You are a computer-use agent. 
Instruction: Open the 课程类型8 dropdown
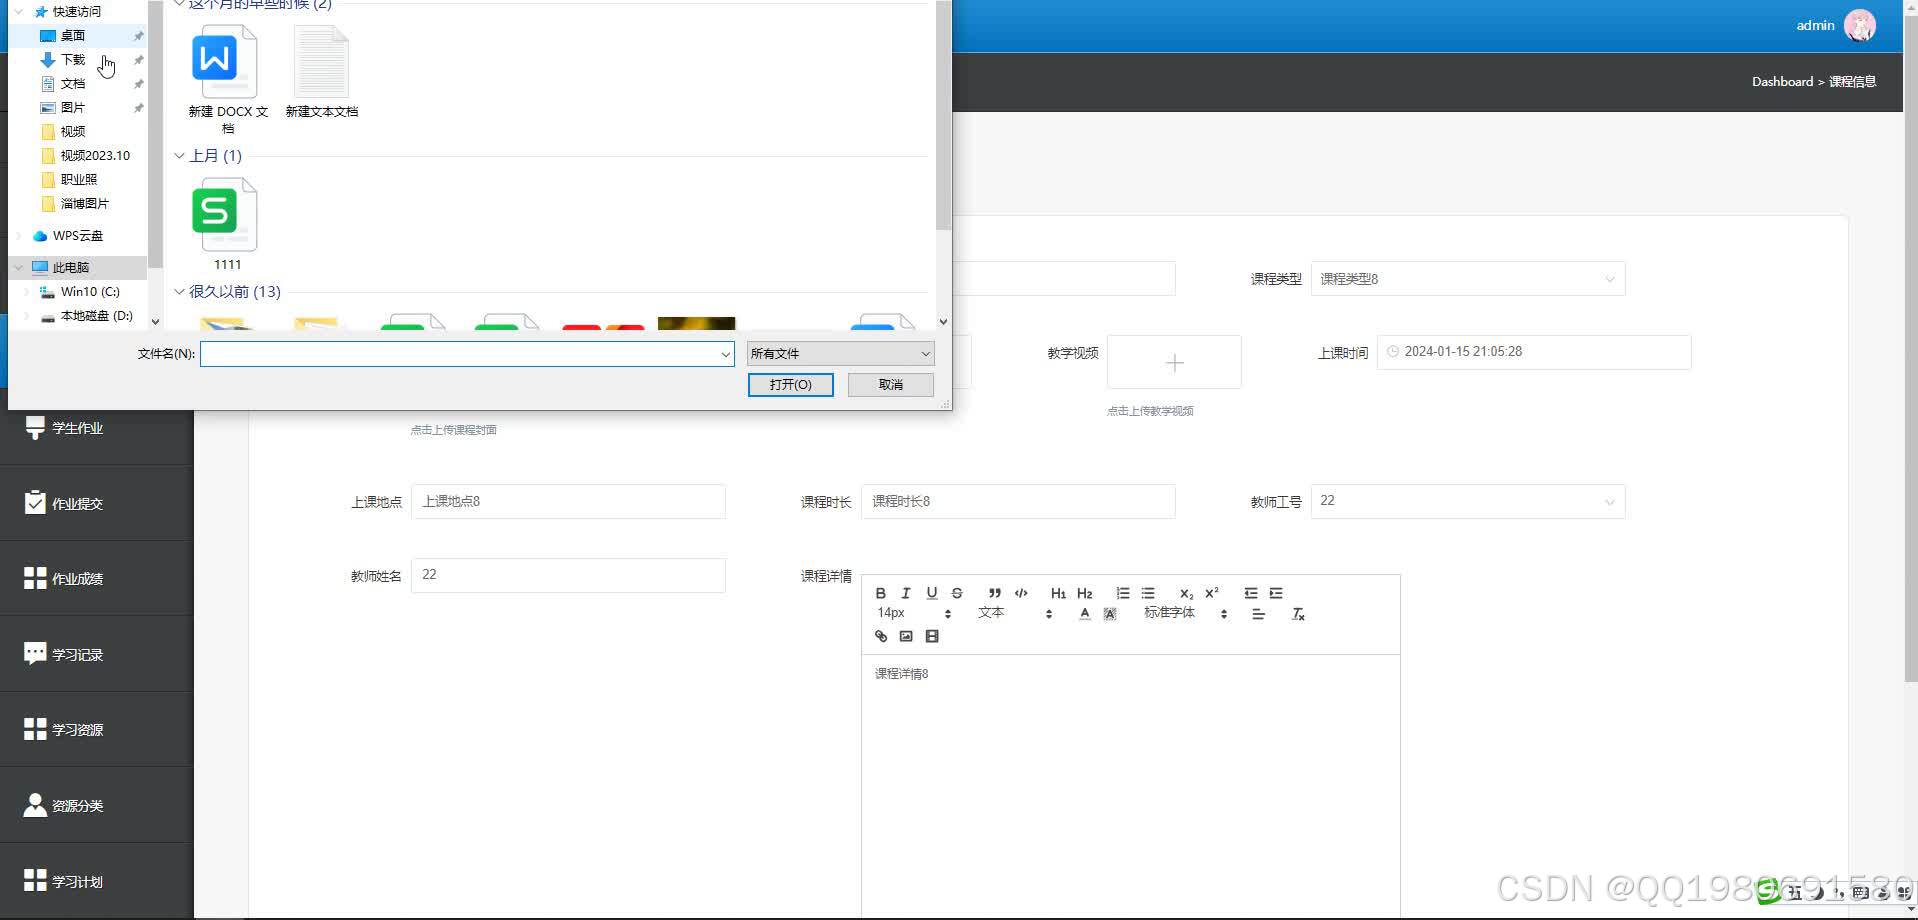(x=1466, y=279)
